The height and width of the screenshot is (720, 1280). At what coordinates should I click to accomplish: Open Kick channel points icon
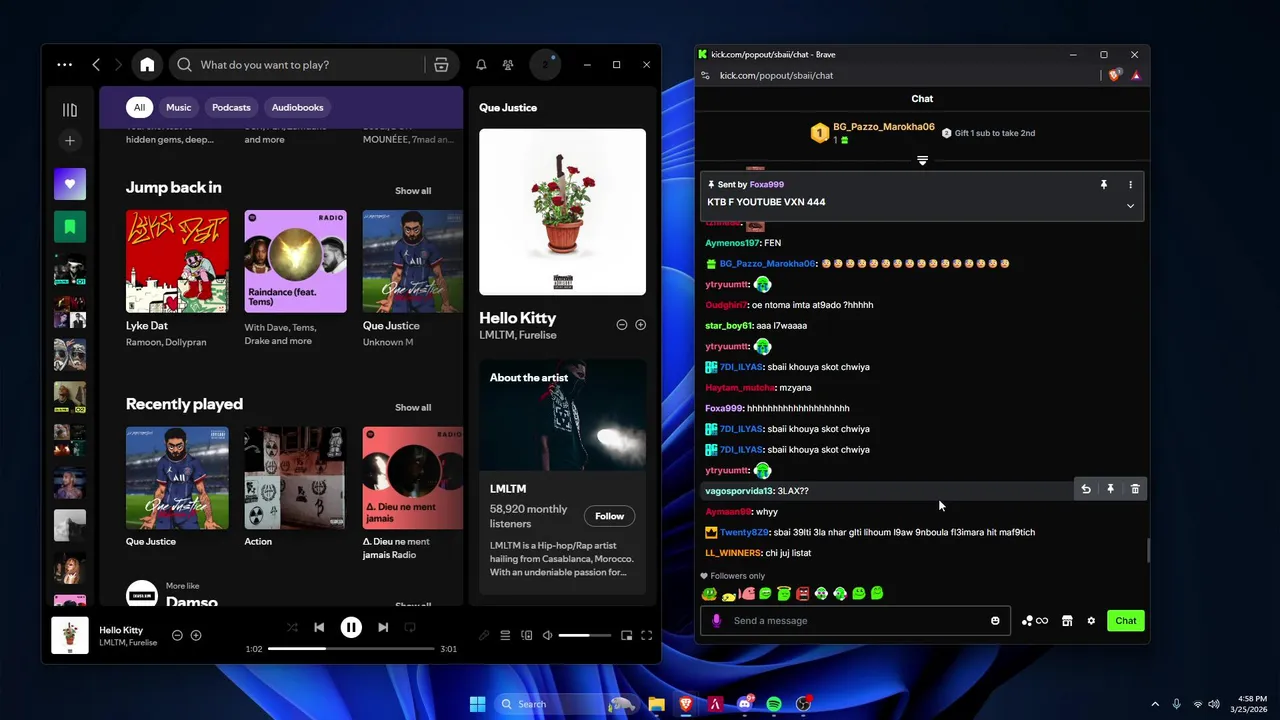coord(1034,621)
